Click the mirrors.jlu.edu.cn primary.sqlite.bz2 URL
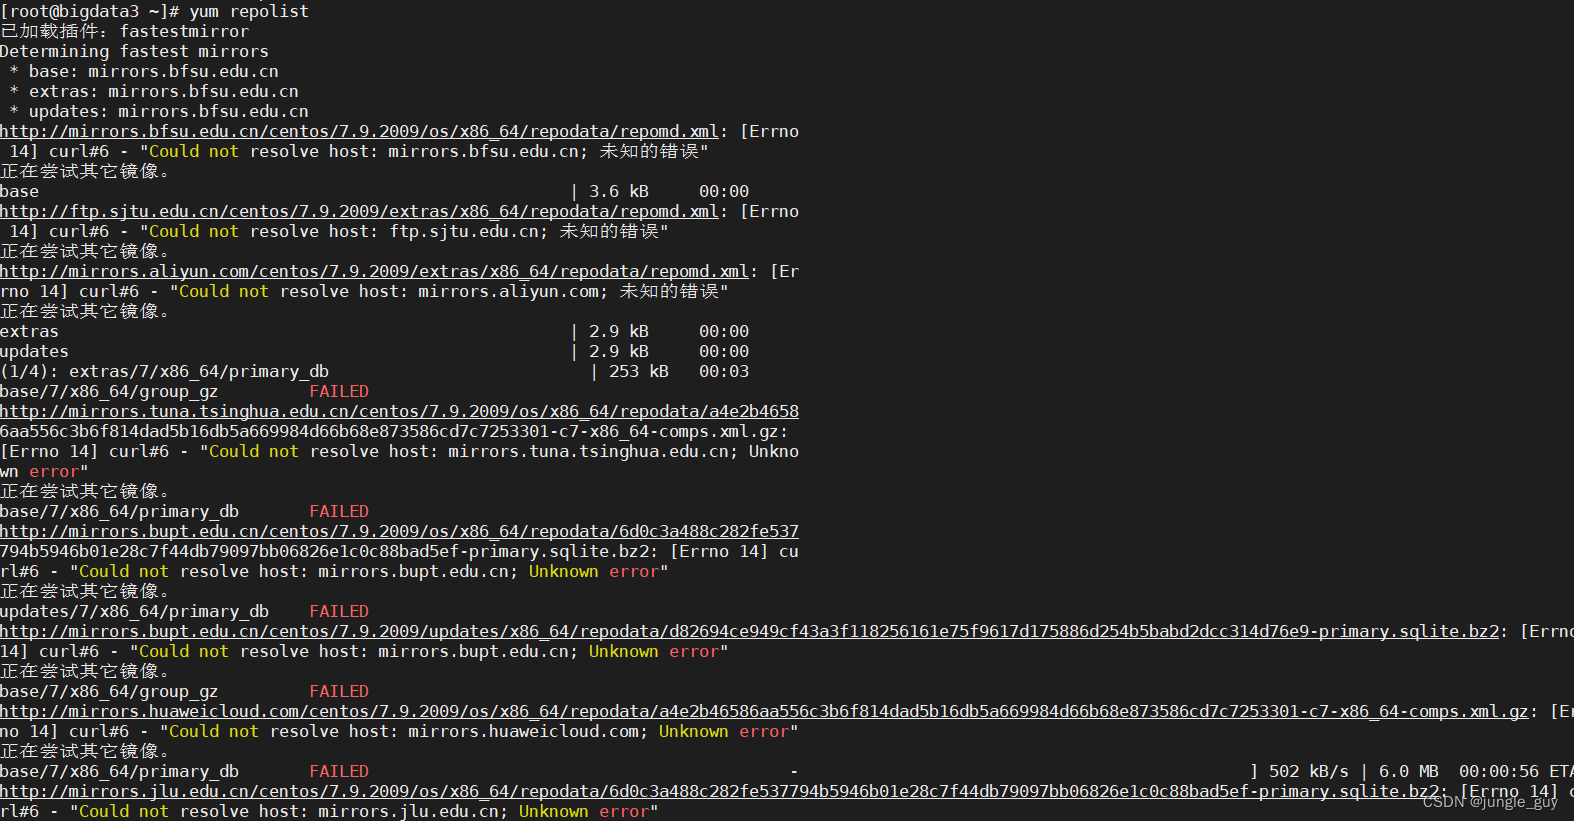Image resolution: width=1574 pixels, height=821 pixels. coord(720,791)
